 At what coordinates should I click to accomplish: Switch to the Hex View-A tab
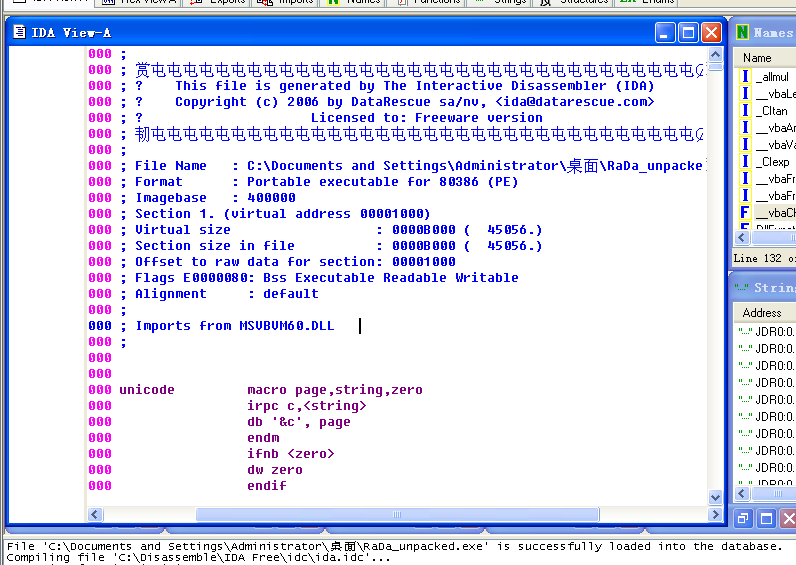tap(140, 2)
